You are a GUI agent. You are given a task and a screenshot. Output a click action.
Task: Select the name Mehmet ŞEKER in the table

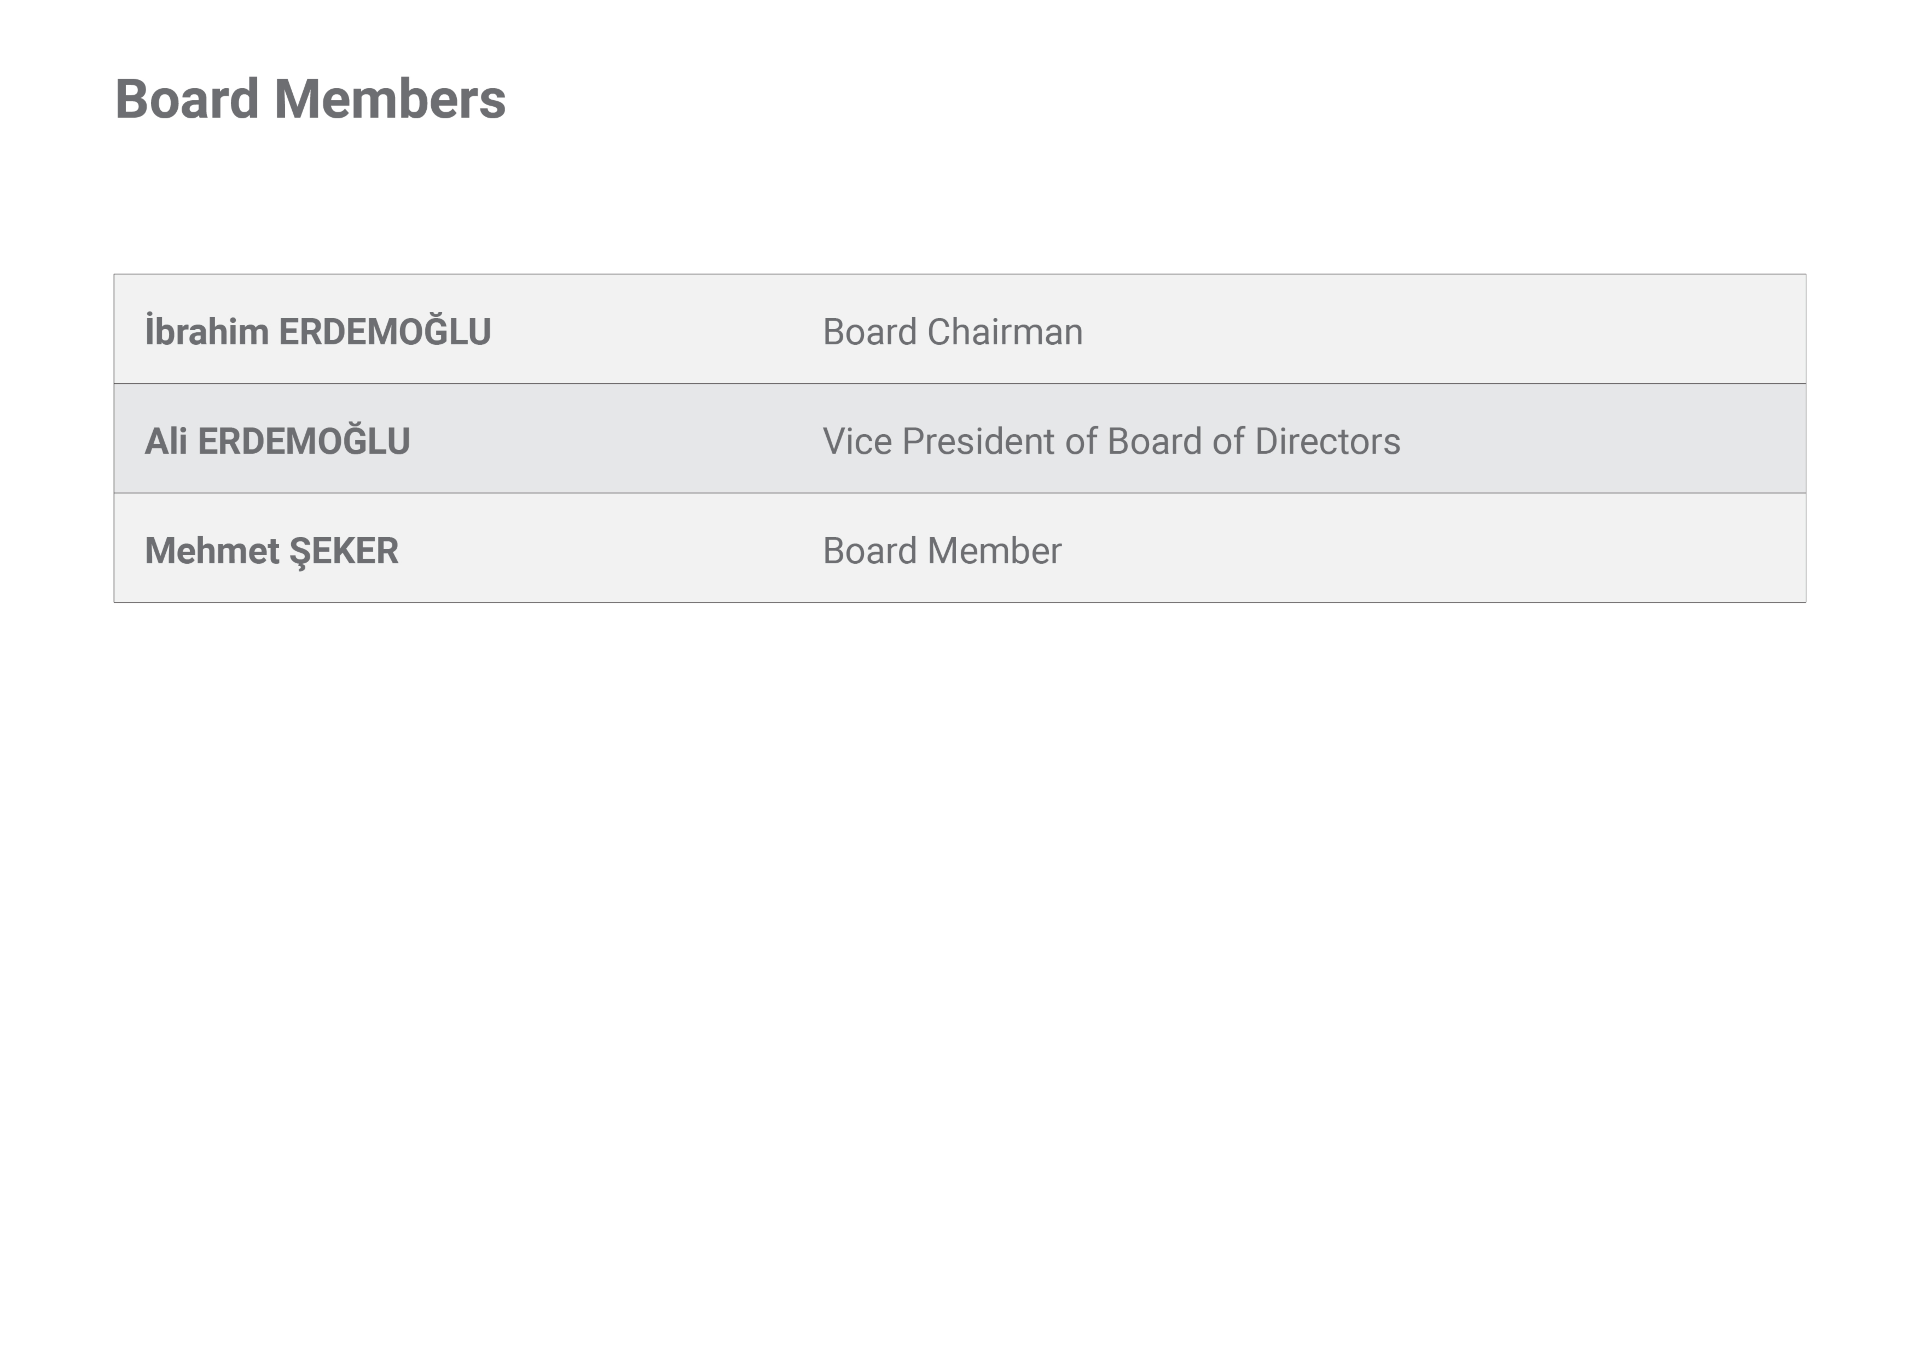pyautogui.click(x=271, y=551)
